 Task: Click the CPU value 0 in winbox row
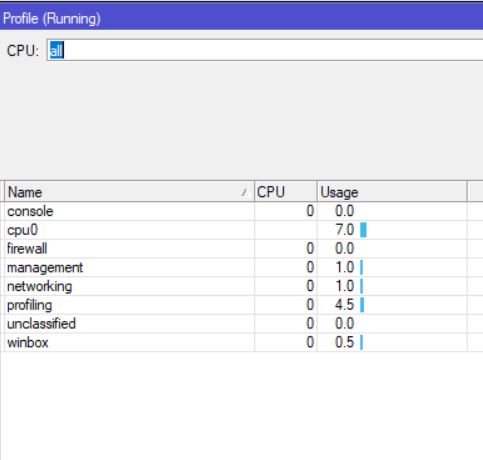click(310, 342)
